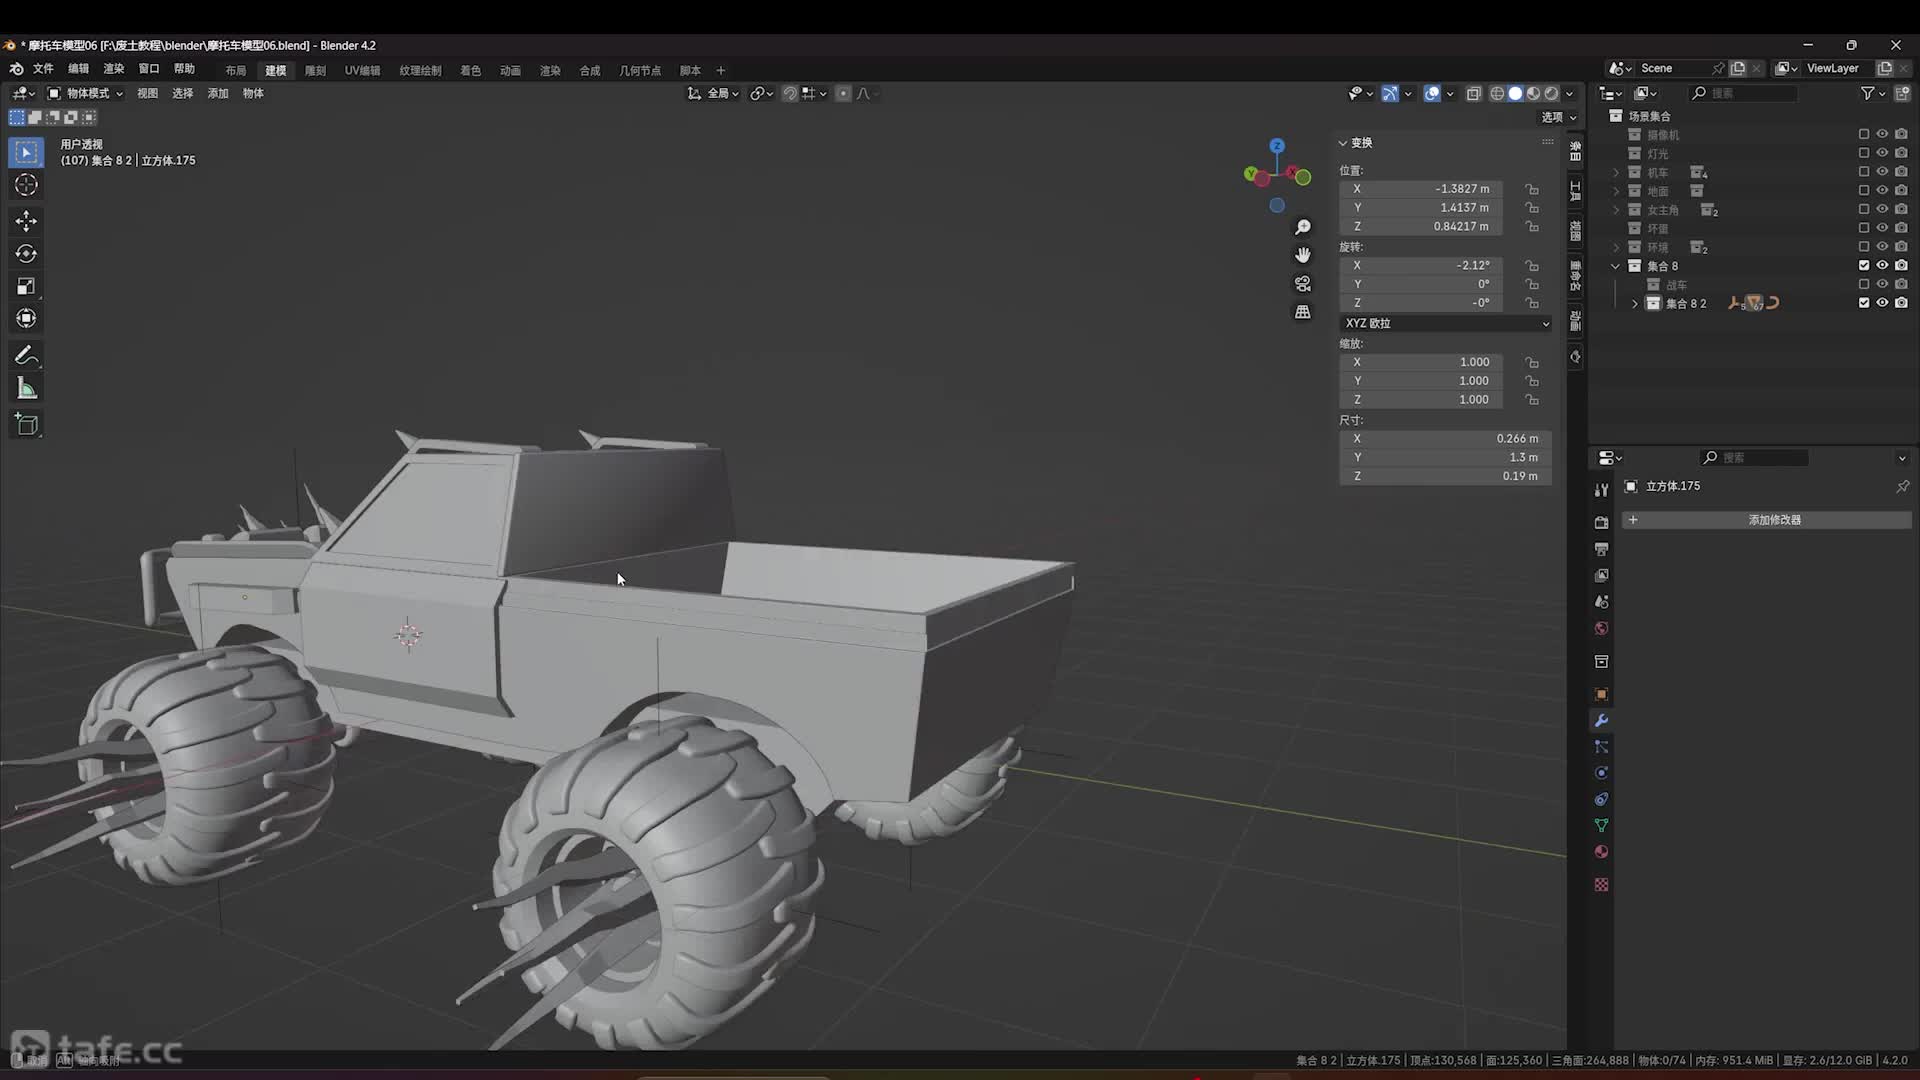
Task: Click the dimensions Y 1.3 m field
Action: click(x=1446, y=457)
